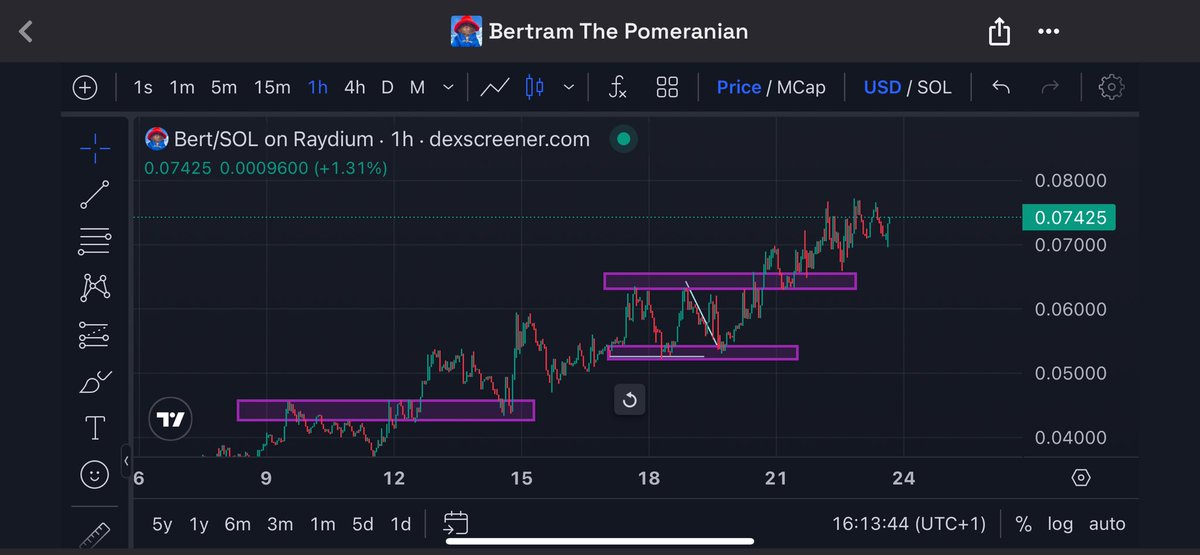Tap the share icon in header
This screenshot has height=555, width=1200.
tap(999, 31)
